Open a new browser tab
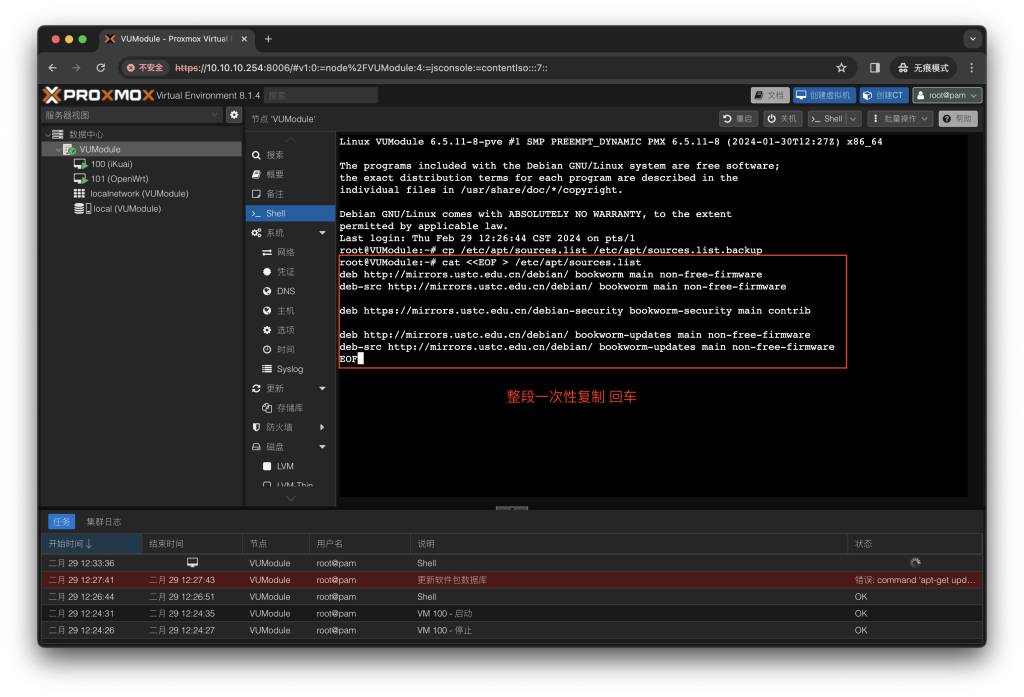Image resolution: width=1024 pixels, height=697 pixels. click(268, 39)
